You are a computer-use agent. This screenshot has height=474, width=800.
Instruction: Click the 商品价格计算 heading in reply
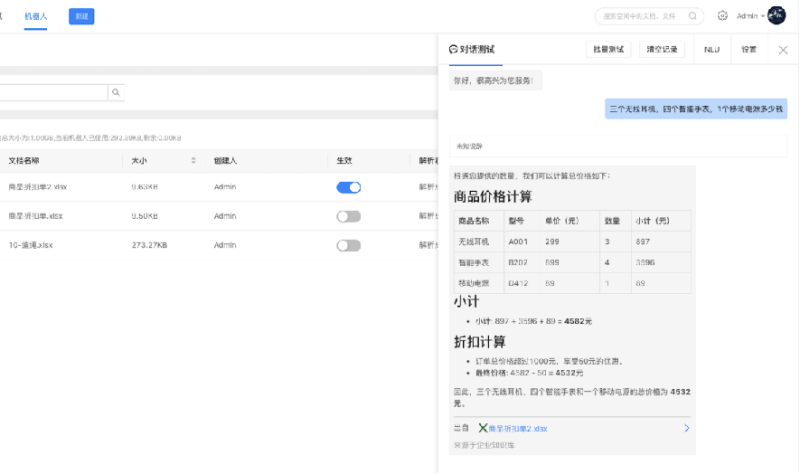(493, 196)
